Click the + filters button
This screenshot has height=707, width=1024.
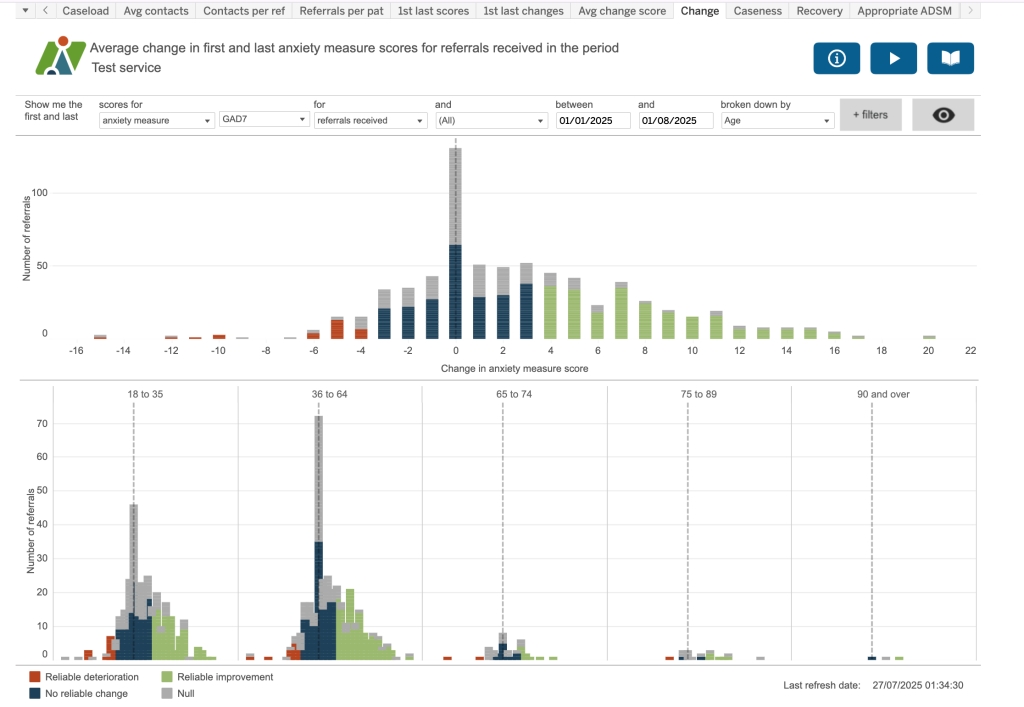pos(869,115)
